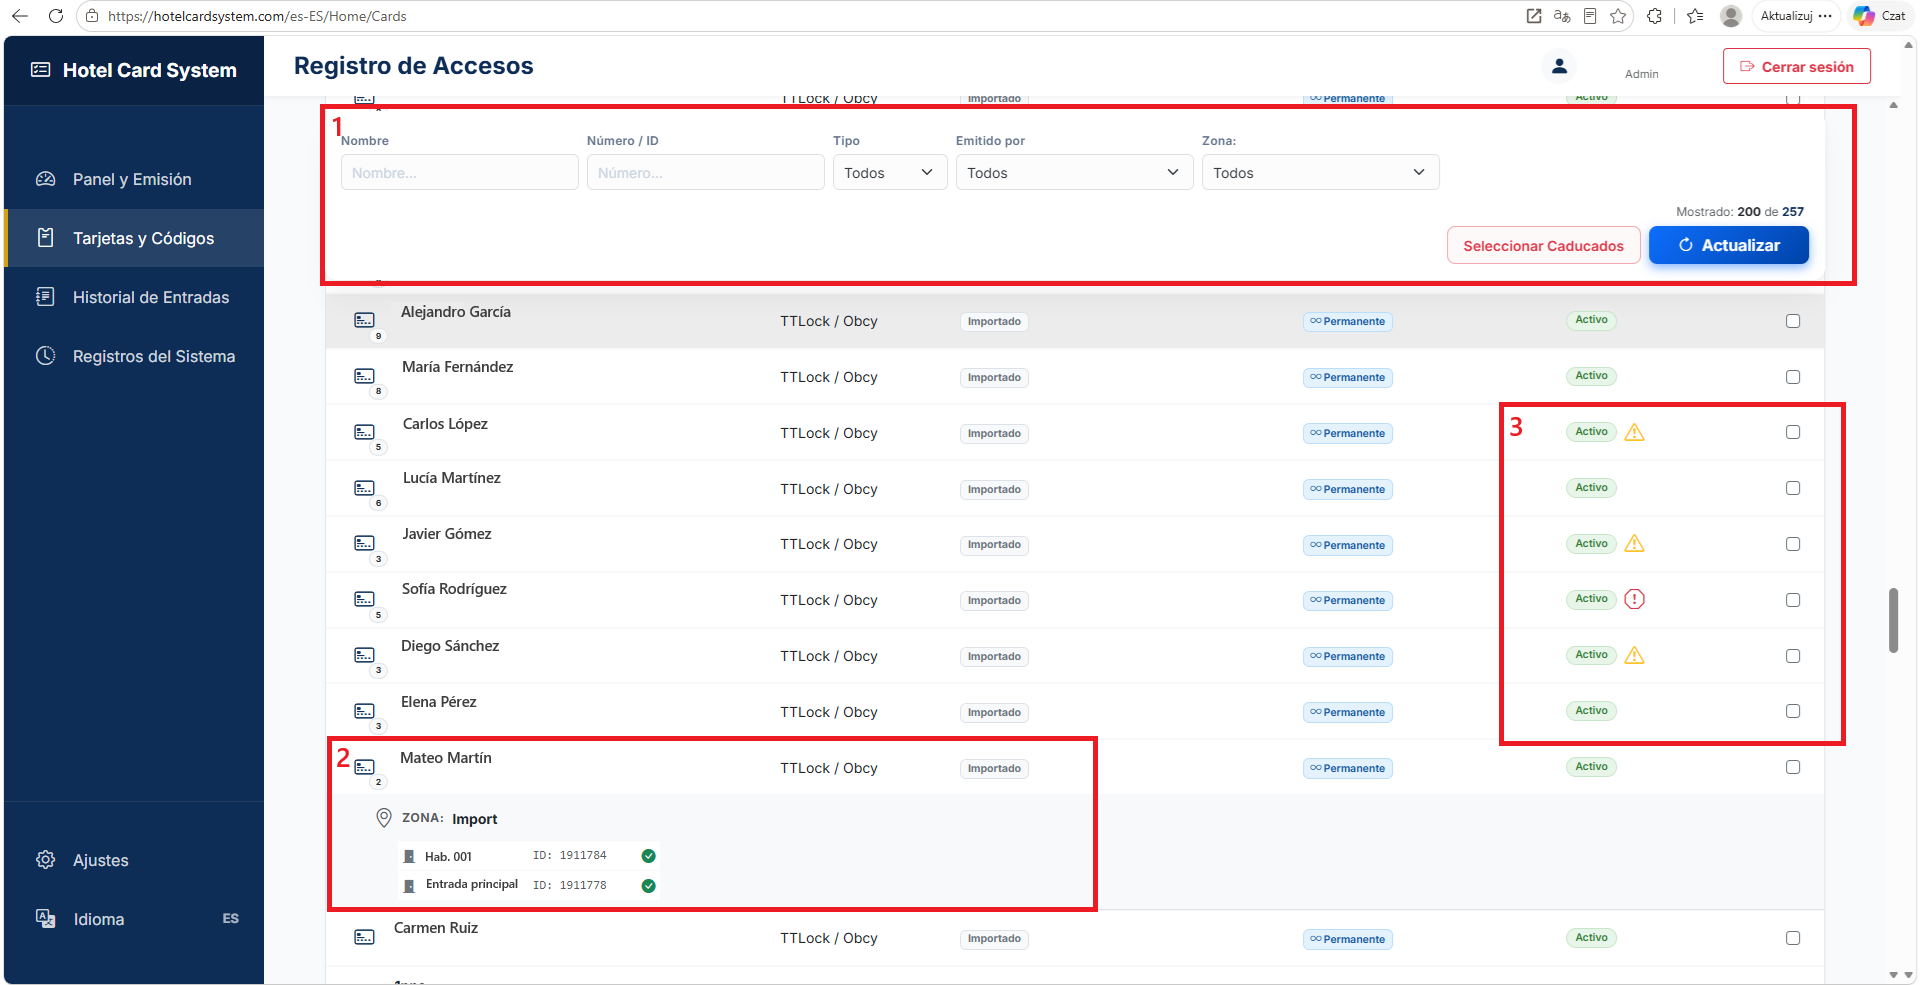Screen dimensions: 1920x985
Task: Expand Elena Pérez row details
Action: tap(1075, 711)
